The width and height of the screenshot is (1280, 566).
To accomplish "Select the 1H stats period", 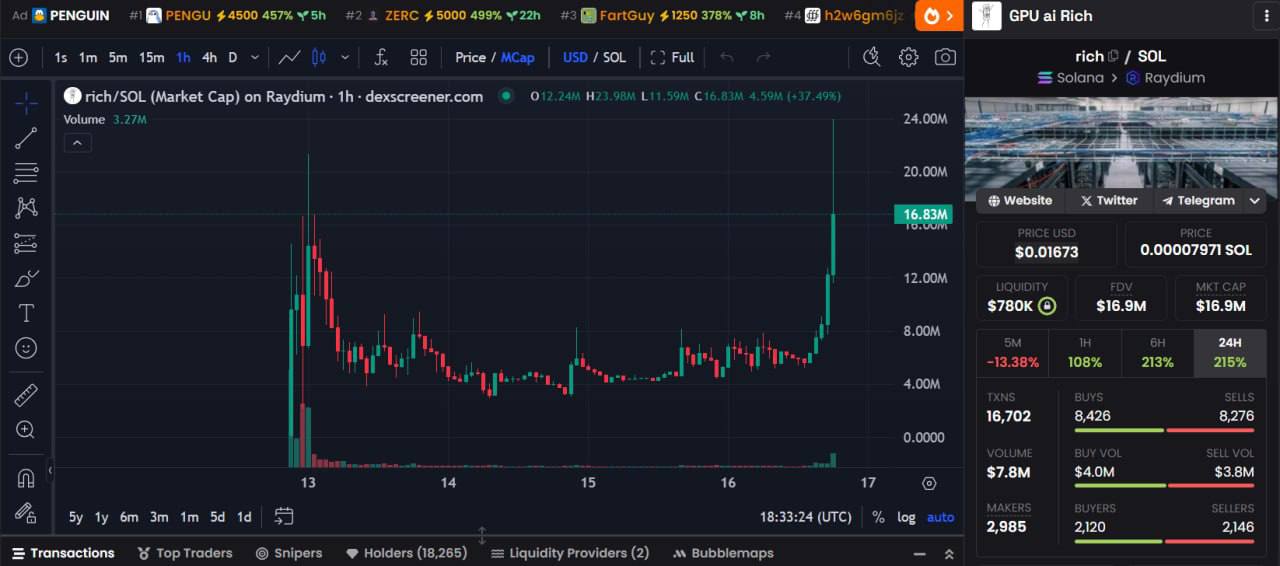I will point(1085,353).
